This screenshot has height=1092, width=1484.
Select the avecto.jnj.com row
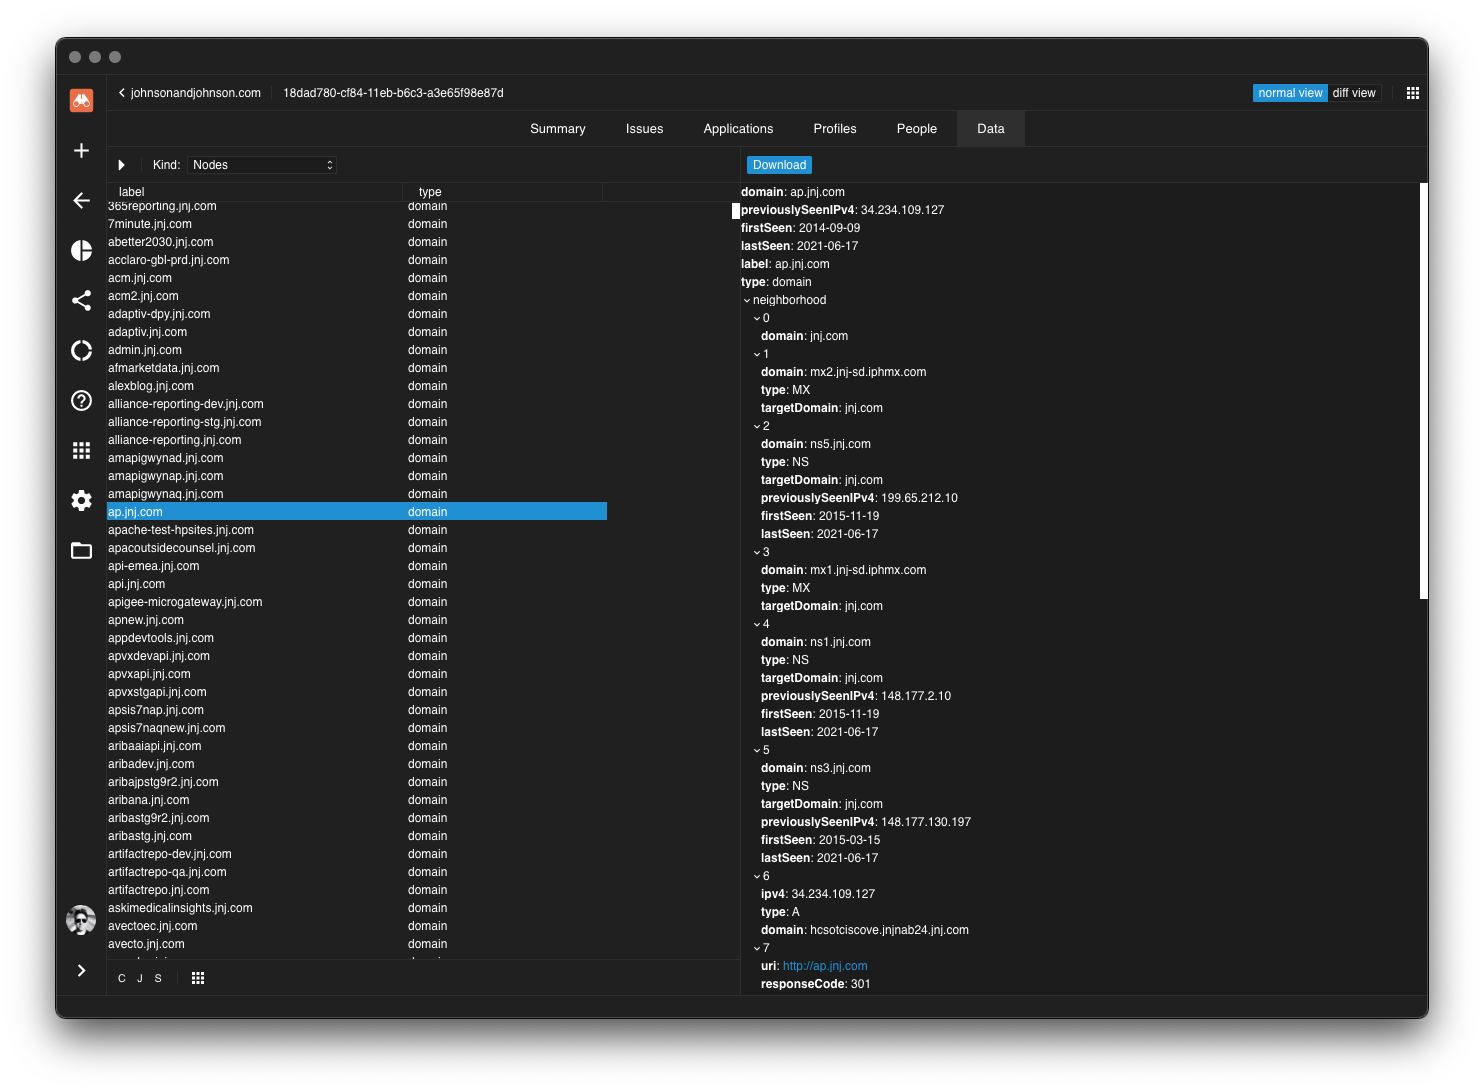point(357,944)
